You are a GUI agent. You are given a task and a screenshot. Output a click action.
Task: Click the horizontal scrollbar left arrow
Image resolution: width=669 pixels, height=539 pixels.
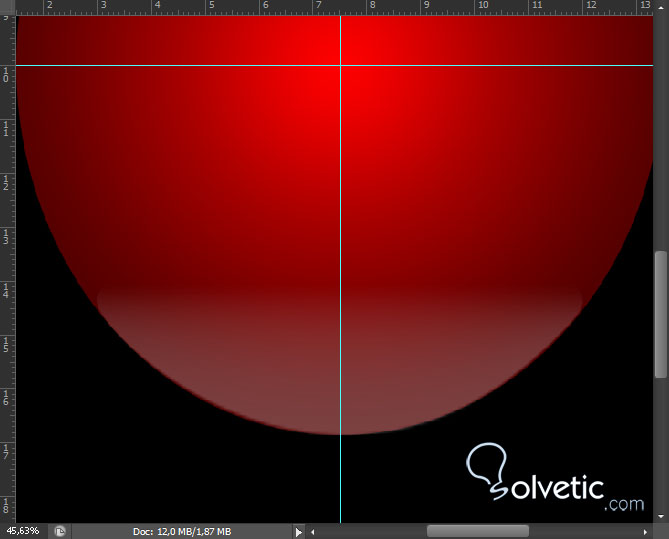pos(313,532)
